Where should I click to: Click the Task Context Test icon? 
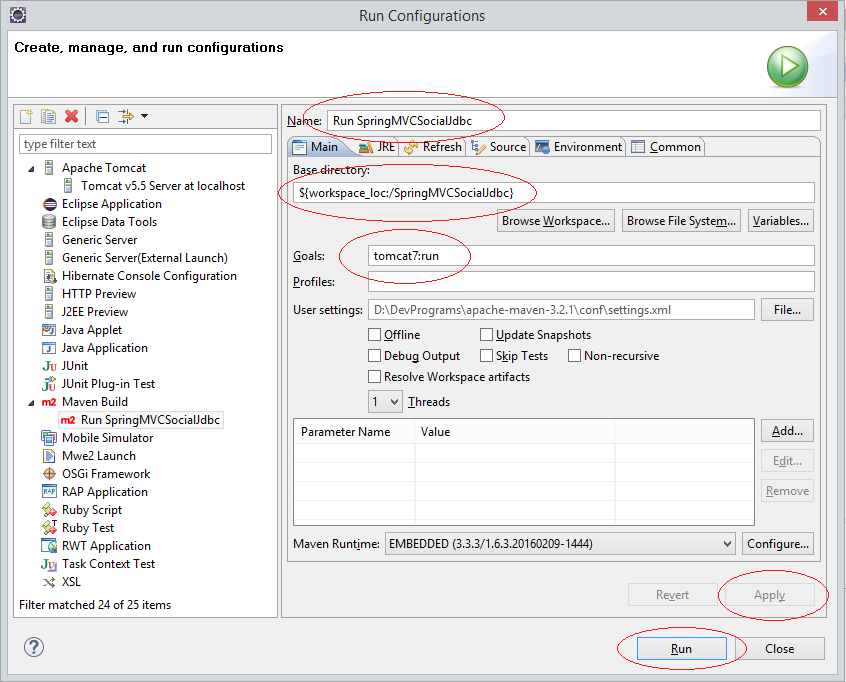tap(49, 564)
